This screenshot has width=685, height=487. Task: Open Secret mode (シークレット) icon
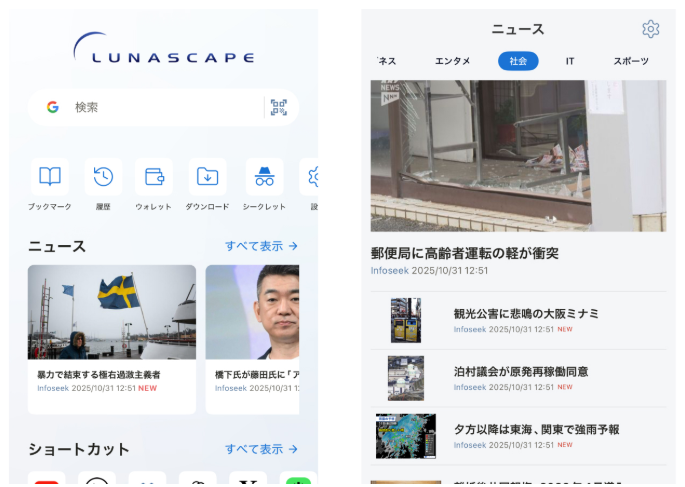[264, 177]
